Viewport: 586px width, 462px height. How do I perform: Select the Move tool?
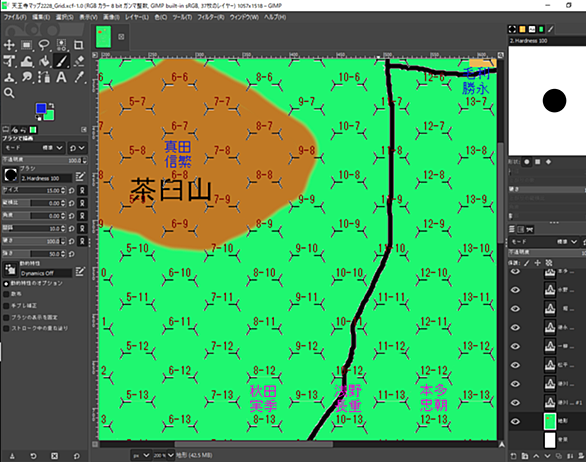click(x=9, y=45)
